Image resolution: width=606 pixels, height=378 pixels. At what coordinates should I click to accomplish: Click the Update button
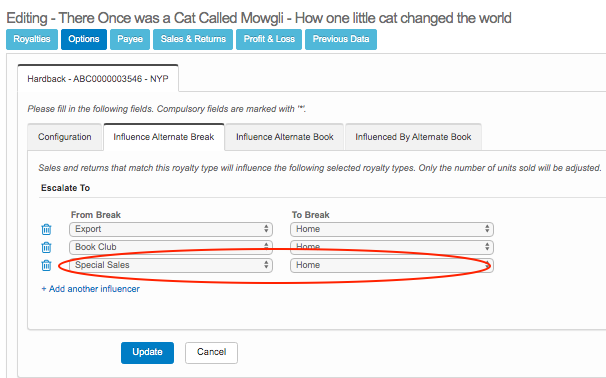tap(147, 352)
